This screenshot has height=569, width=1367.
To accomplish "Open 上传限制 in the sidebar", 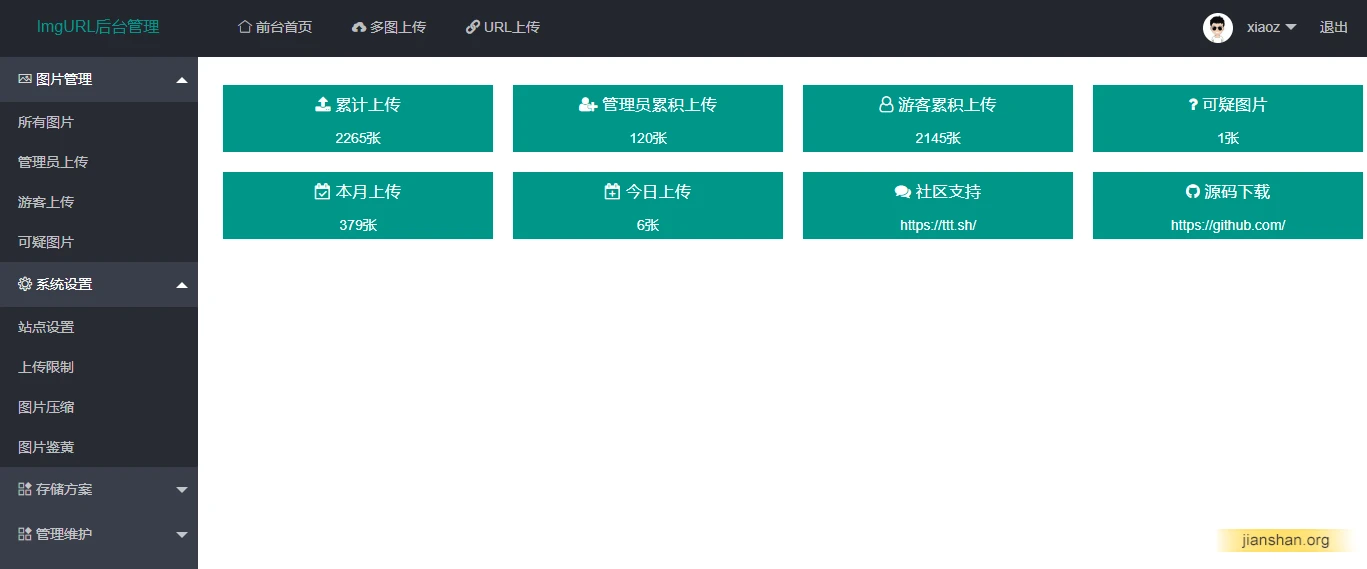I will pyautogui.click(x=46, y=367).
